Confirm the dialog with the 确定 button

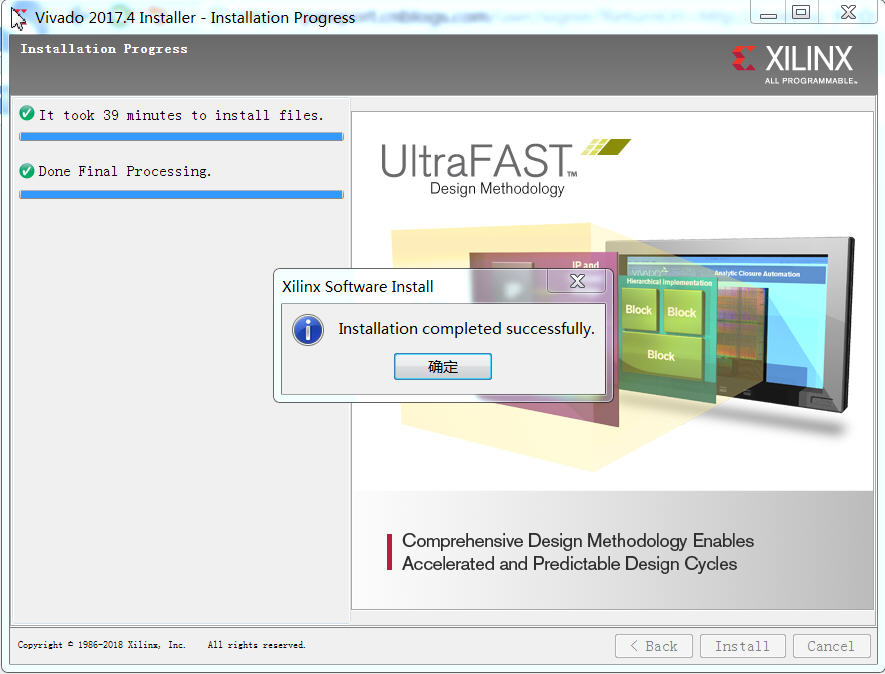(x=442, y=367)
